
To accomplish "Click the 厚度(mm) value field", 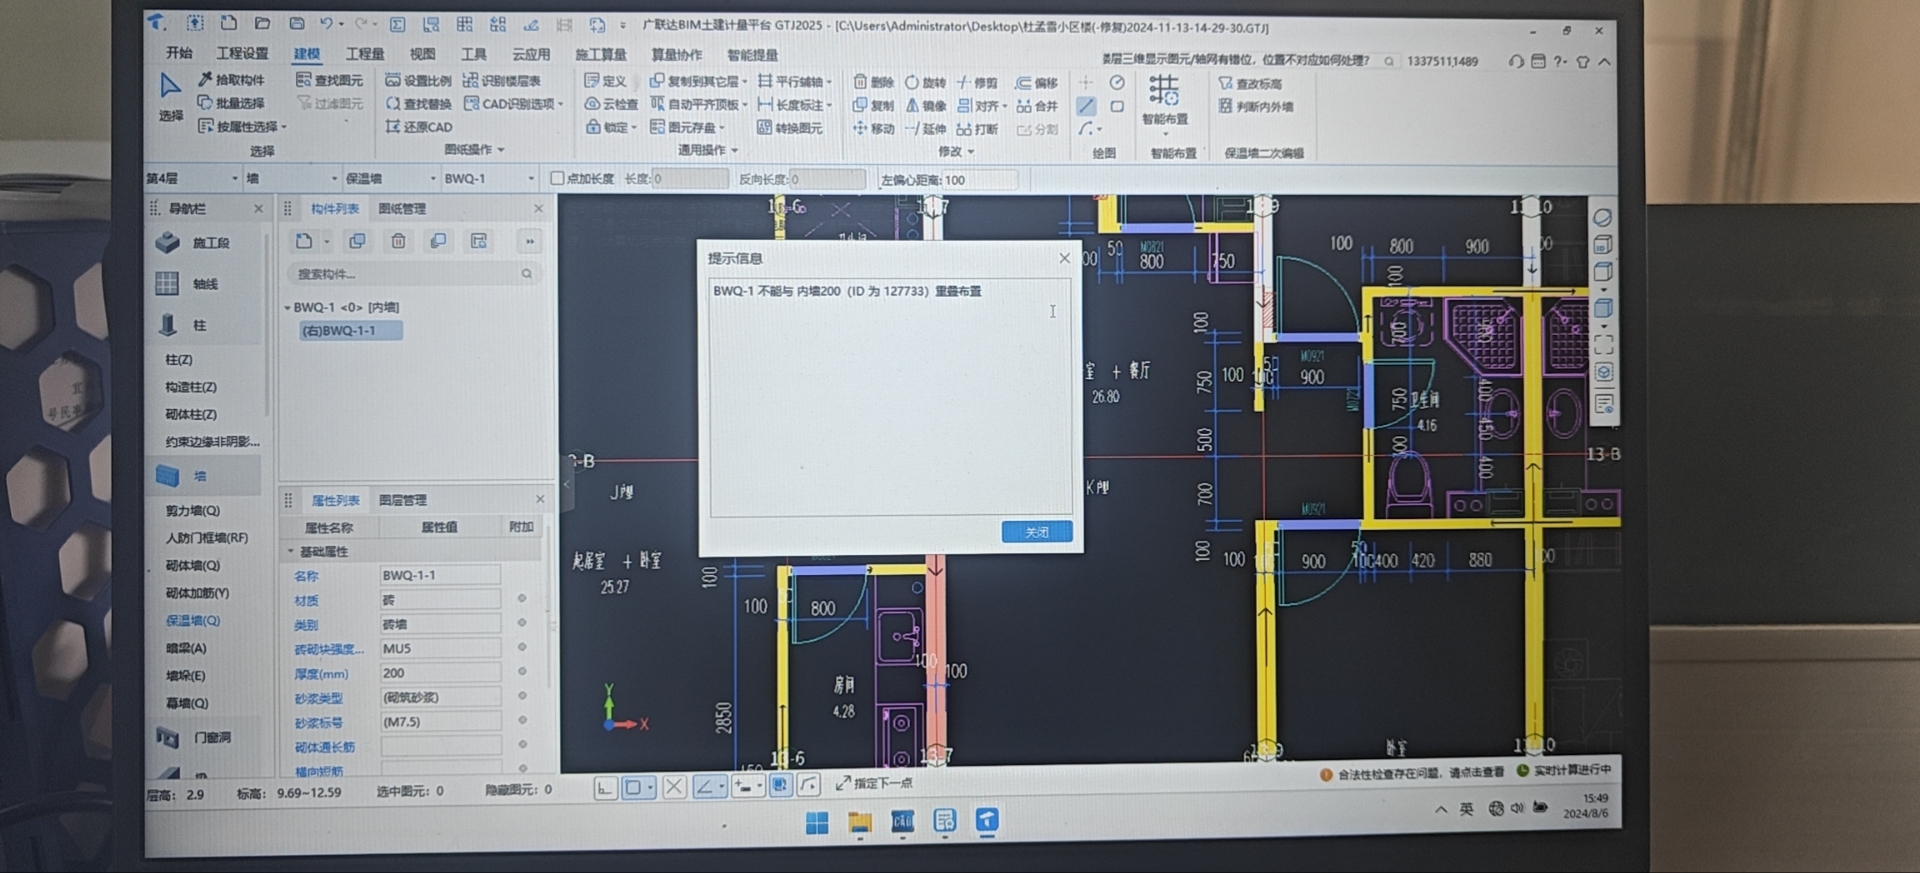I will [x=440, y=673].
